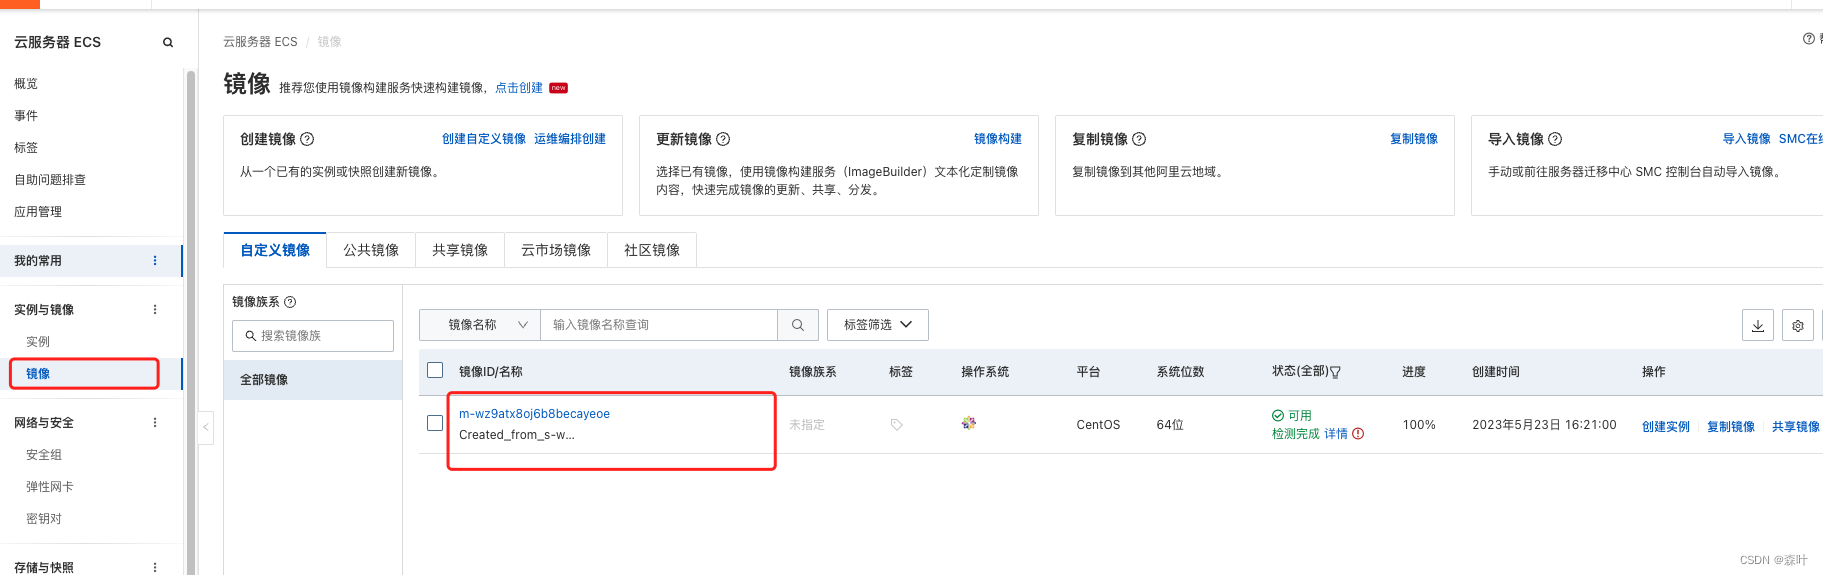The height and width of the screenshot is (575, 1823).
Task: Click the help icon next to 复制镜像
Action: (x=1139, y=139)
